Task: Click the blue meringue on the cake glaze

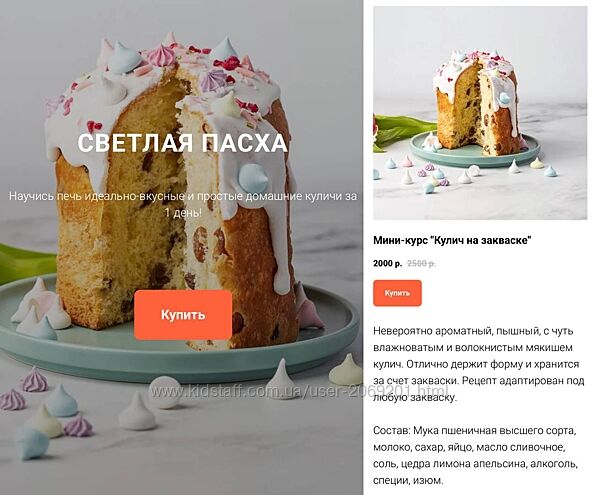Action: pos(253,177)
